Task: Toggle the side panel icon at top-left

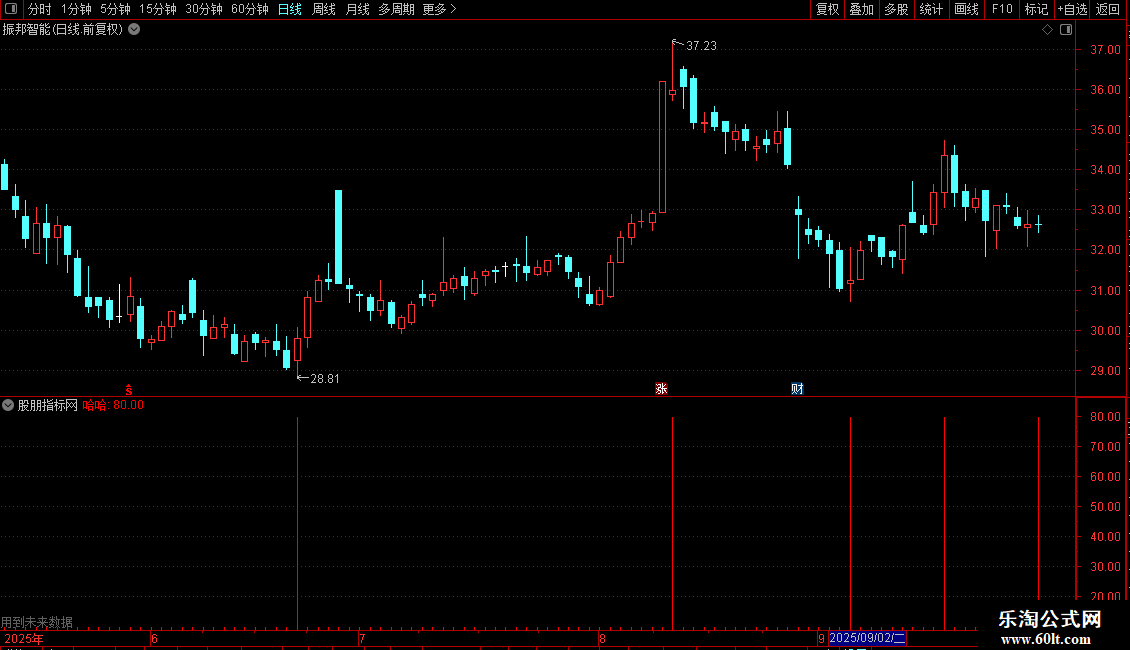Action: (11, 9)
